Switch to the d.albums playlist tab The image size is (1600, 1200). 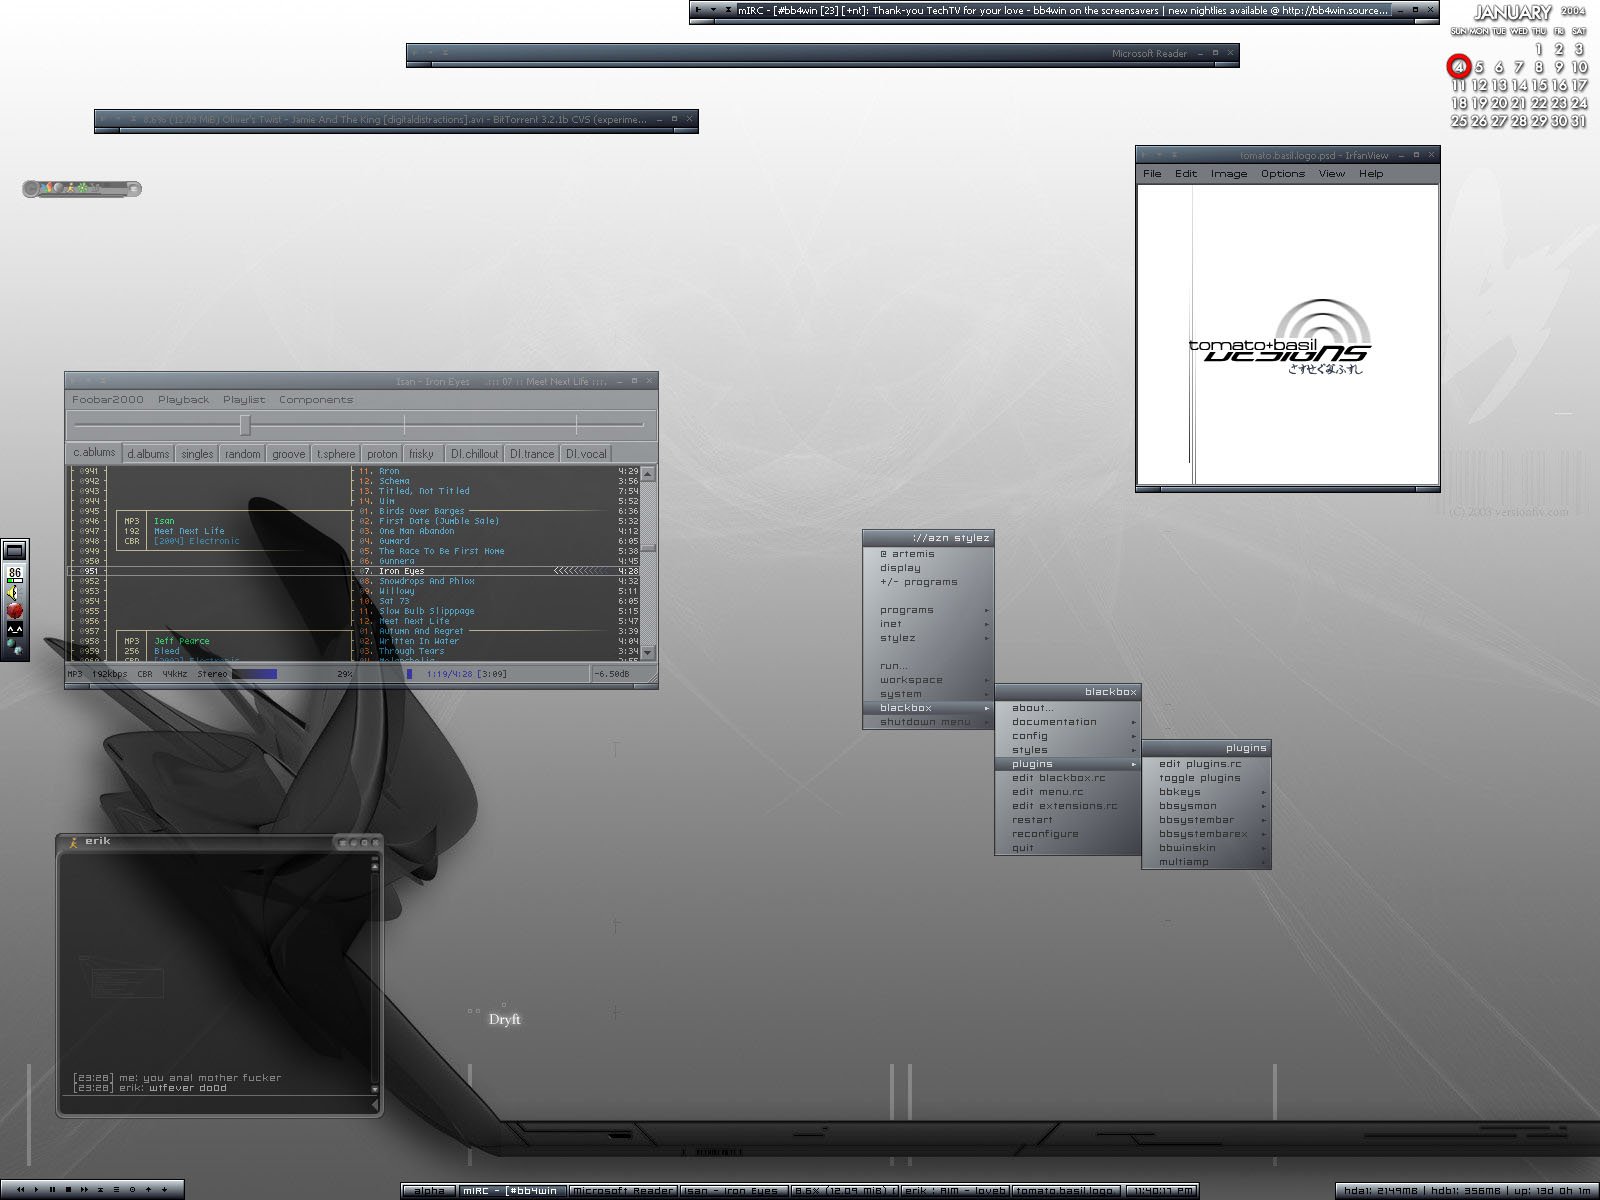click(x=148, y=454)
